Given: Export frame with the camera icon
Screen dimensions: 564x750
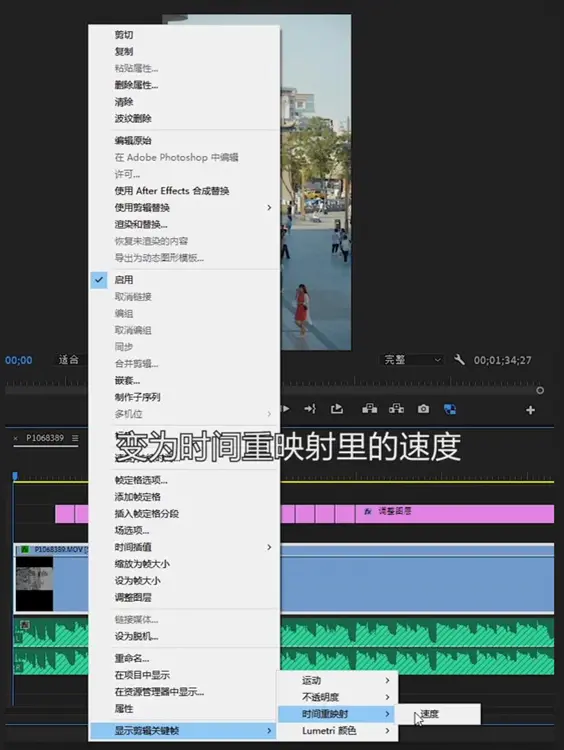Looking at the screenshot, I should (x=423, y=409).
